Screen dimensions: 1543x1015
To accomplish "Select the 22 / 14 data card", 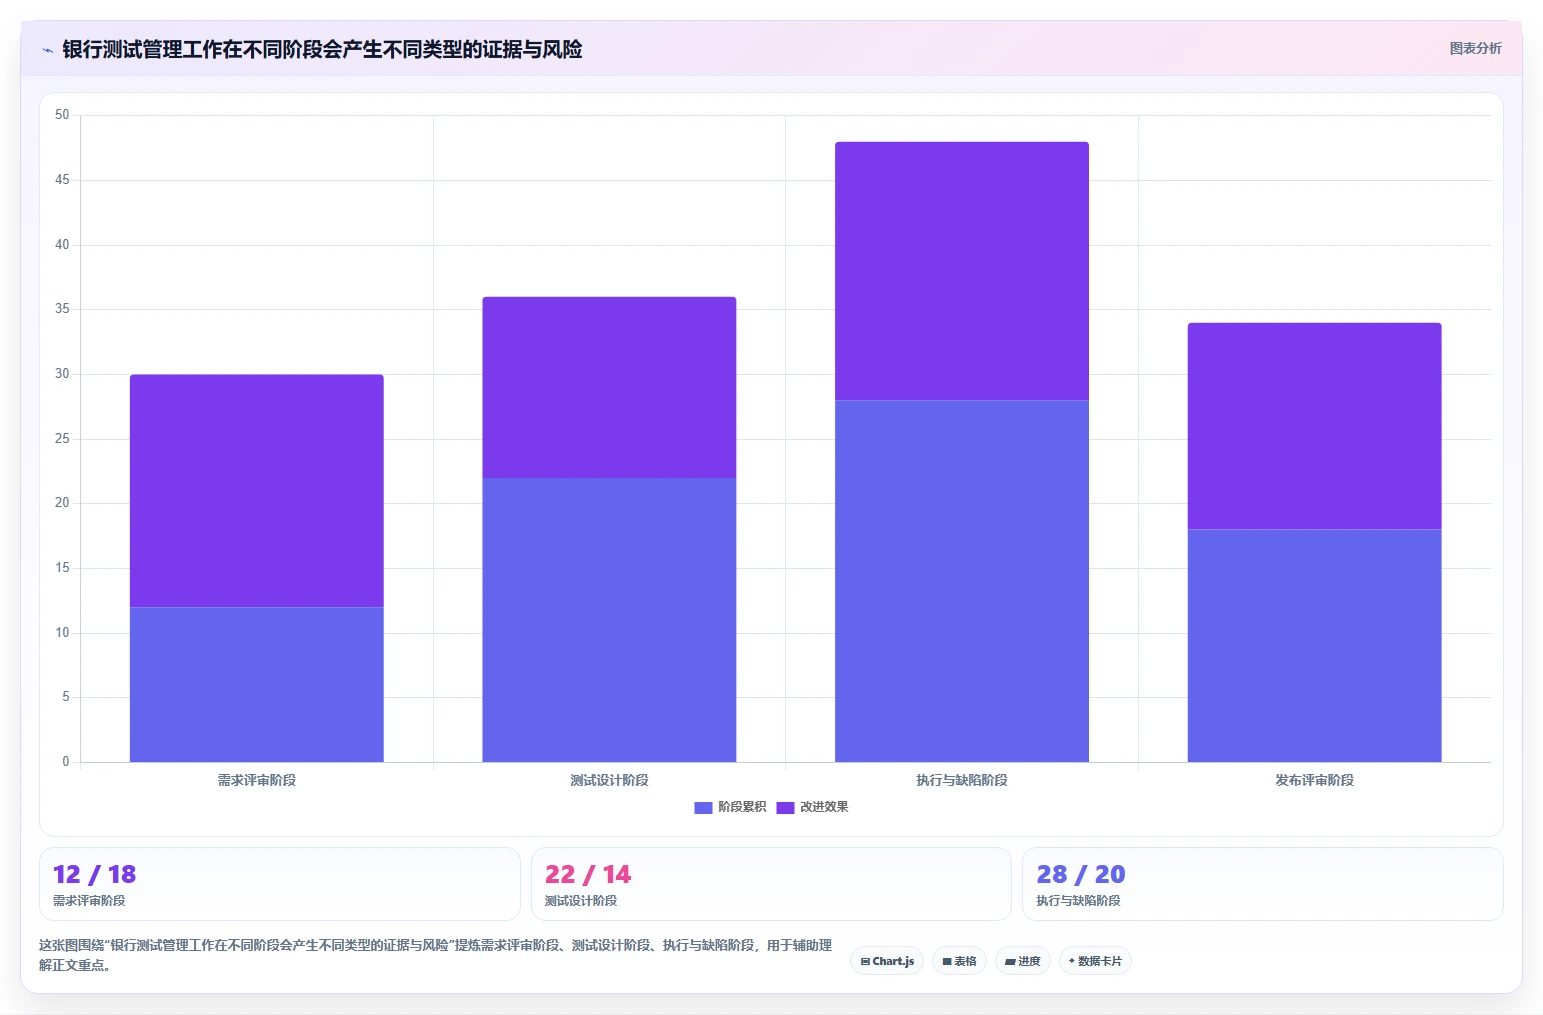I will point(771,884).
